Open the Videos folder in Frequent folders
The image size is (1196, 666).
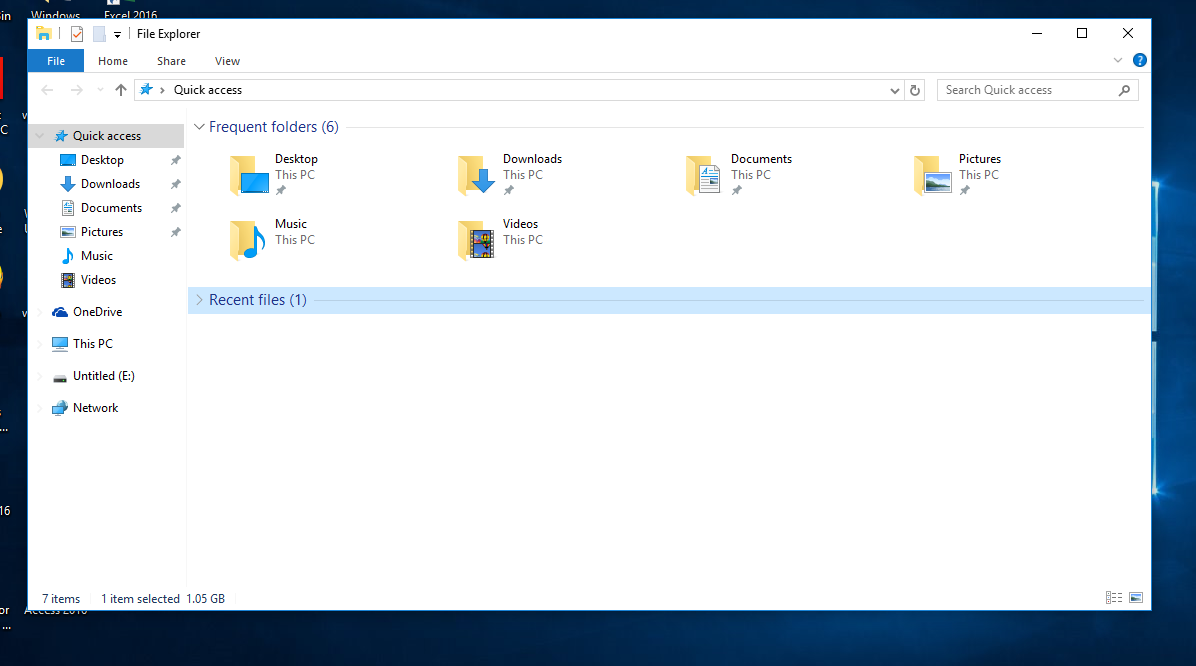coord(477,240)
